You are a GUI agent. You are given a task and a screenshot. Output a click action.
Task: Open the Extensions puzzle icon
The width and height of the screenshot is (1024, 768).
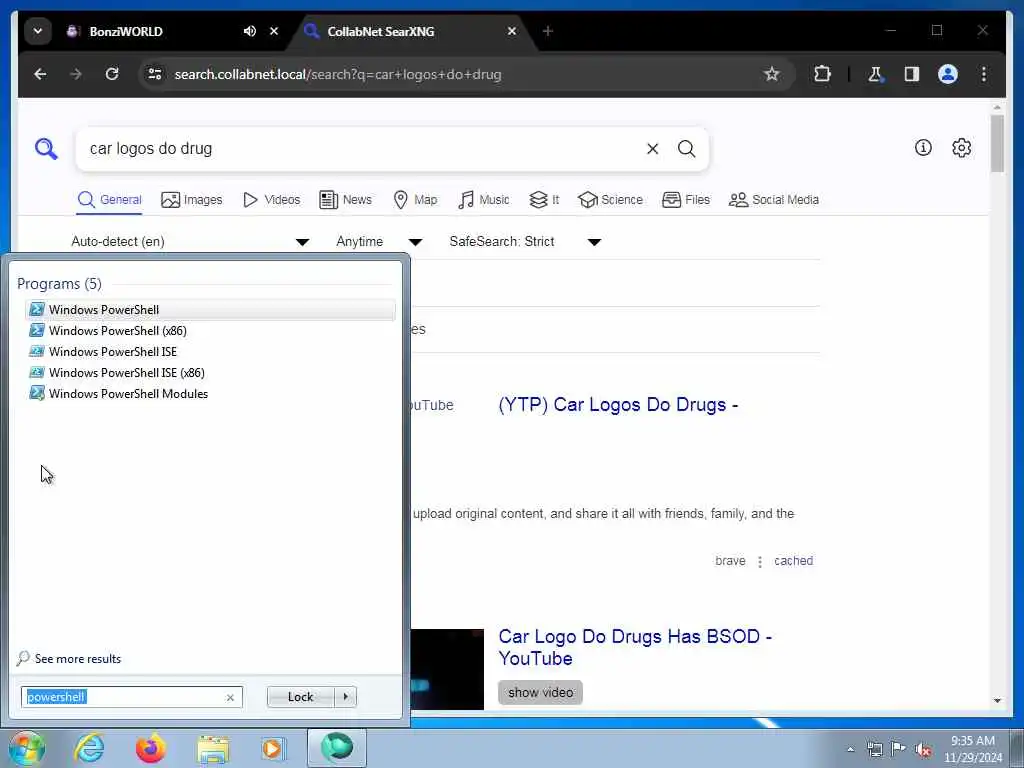point(822,74)
